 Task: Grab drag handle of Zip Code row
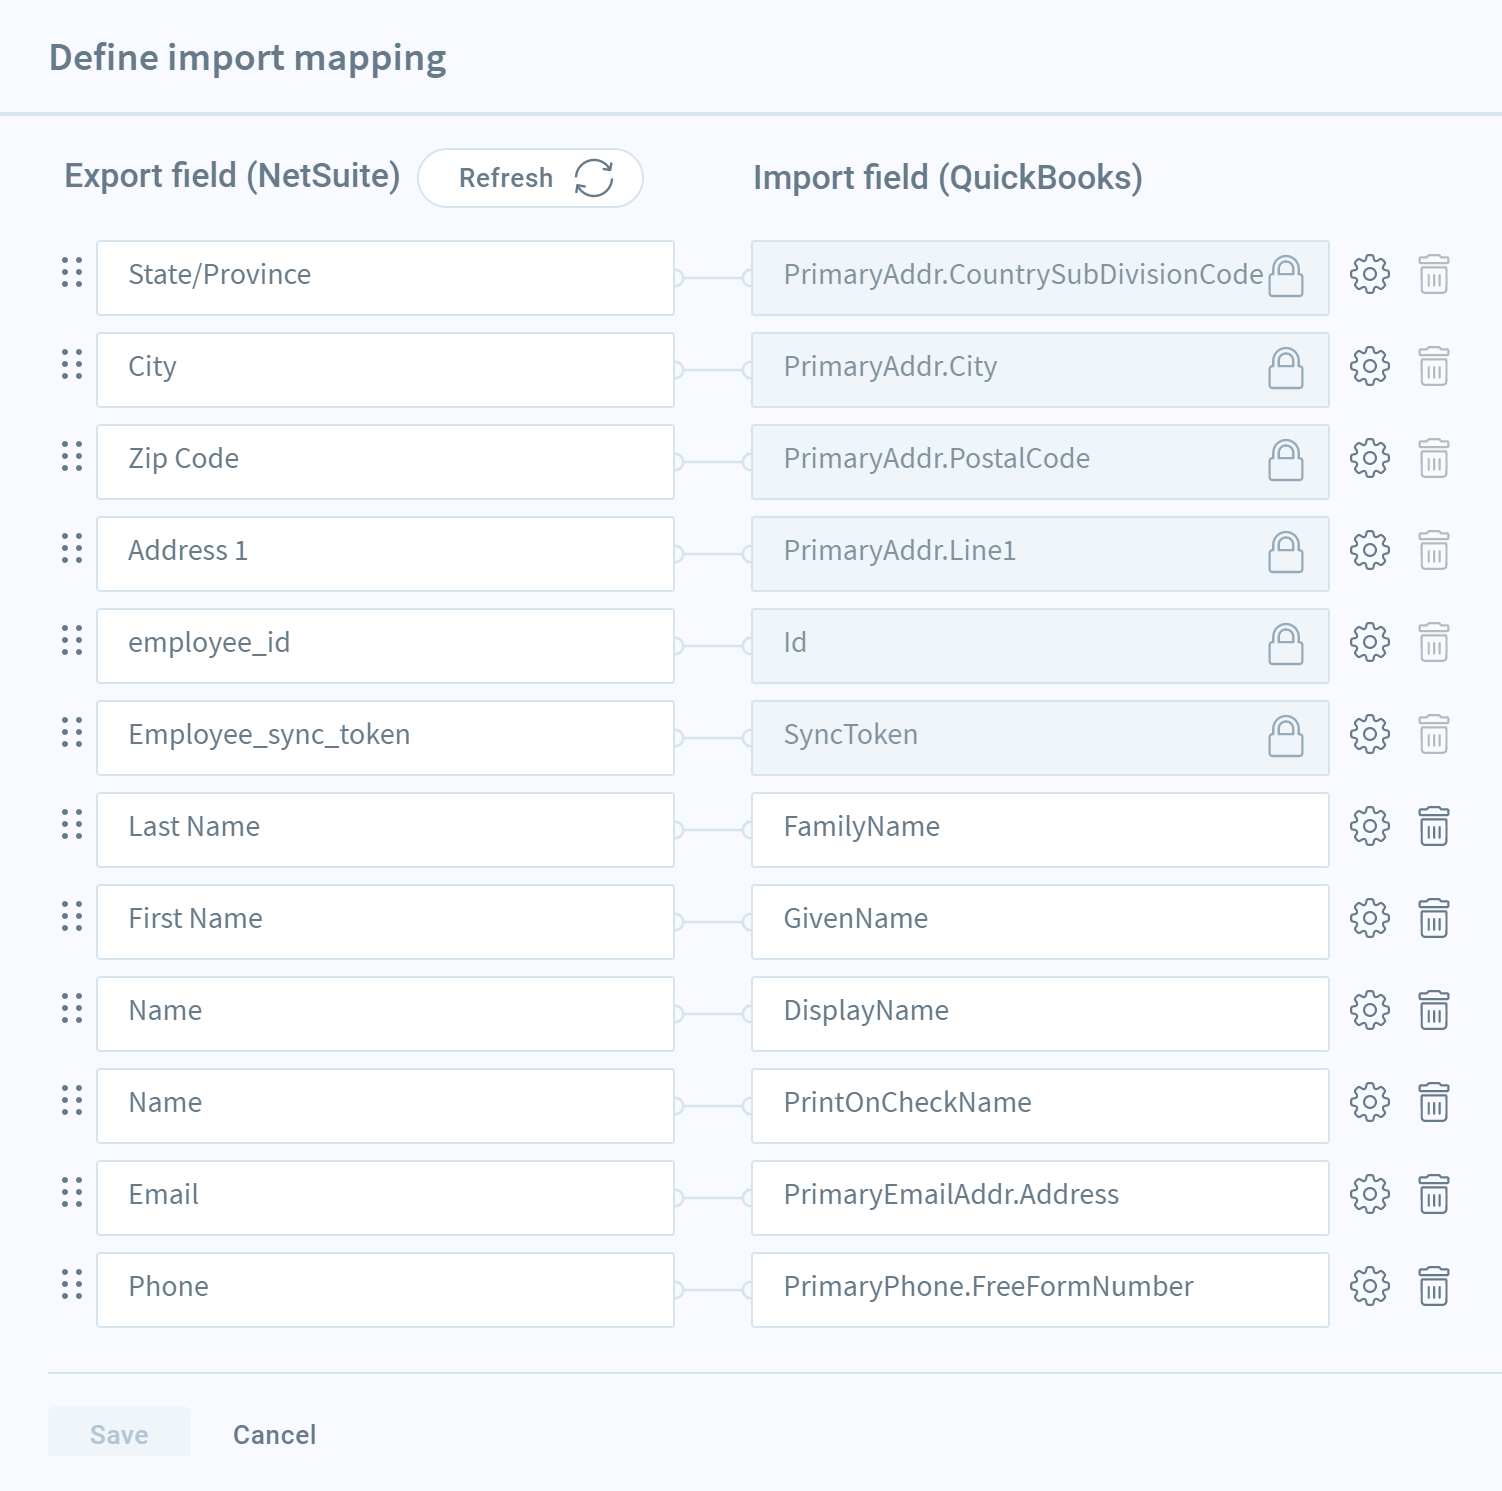(x=72, y=456)
